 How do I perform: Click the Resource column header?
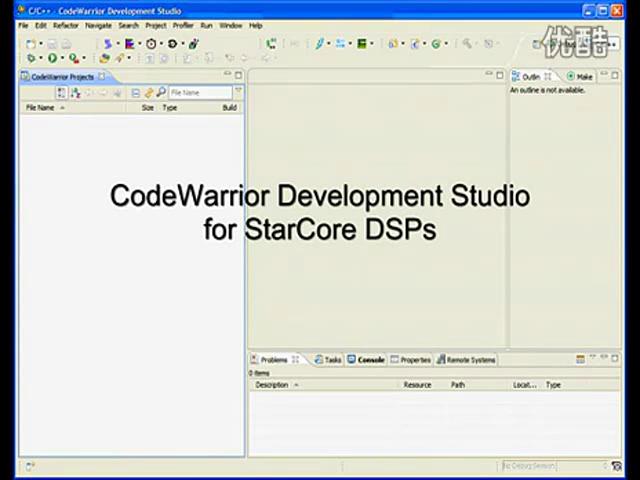coord(417,385)
